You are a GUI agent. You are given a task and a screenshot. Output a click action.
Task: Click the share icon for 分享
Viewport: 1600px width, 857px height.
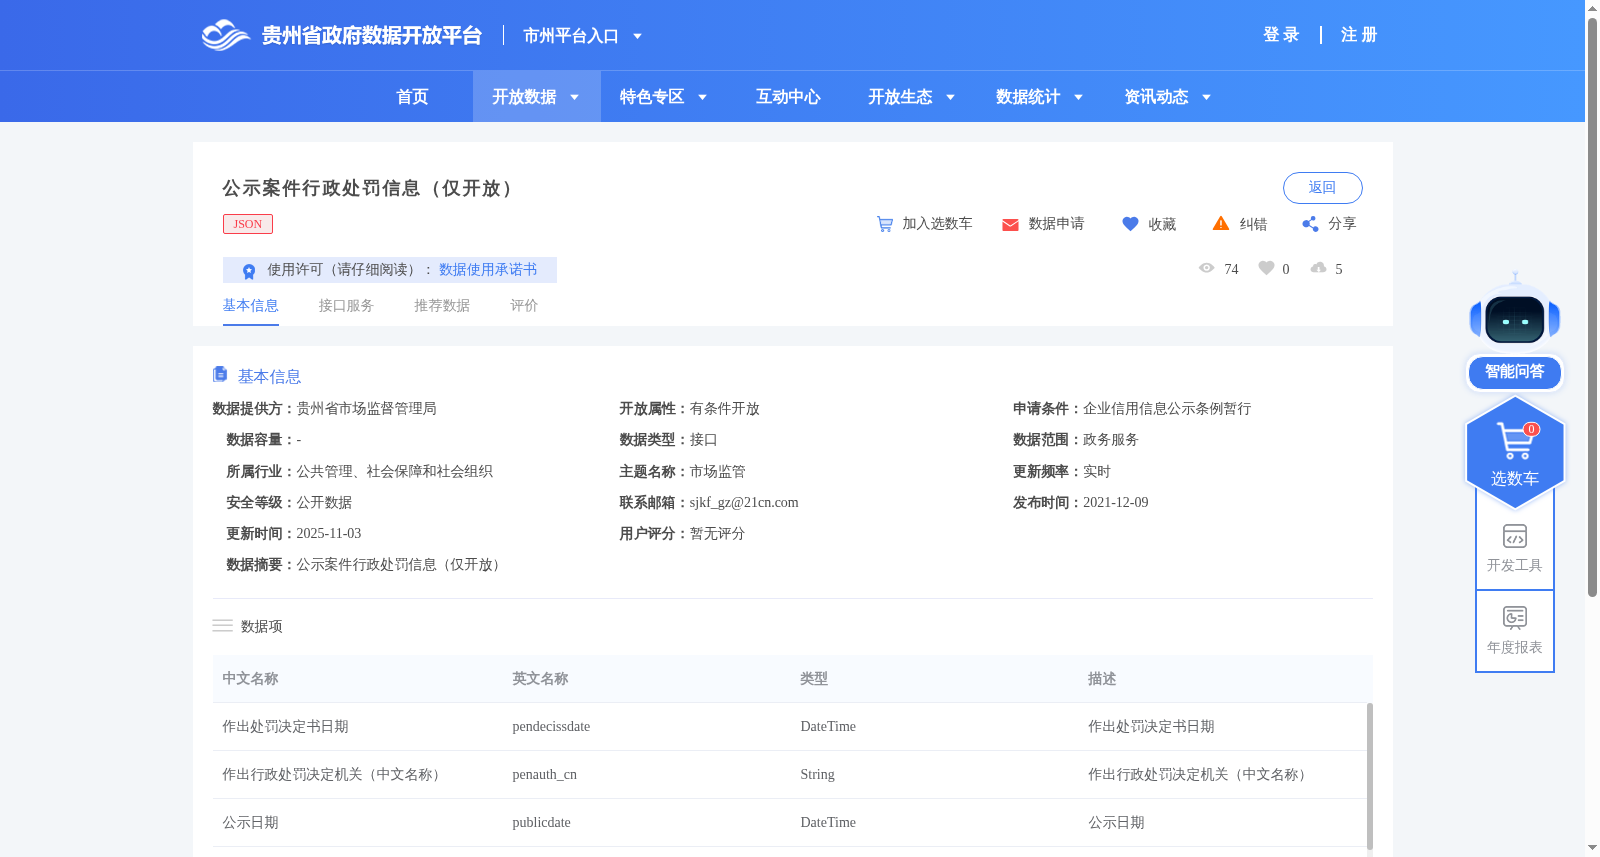coord(1310,224)
